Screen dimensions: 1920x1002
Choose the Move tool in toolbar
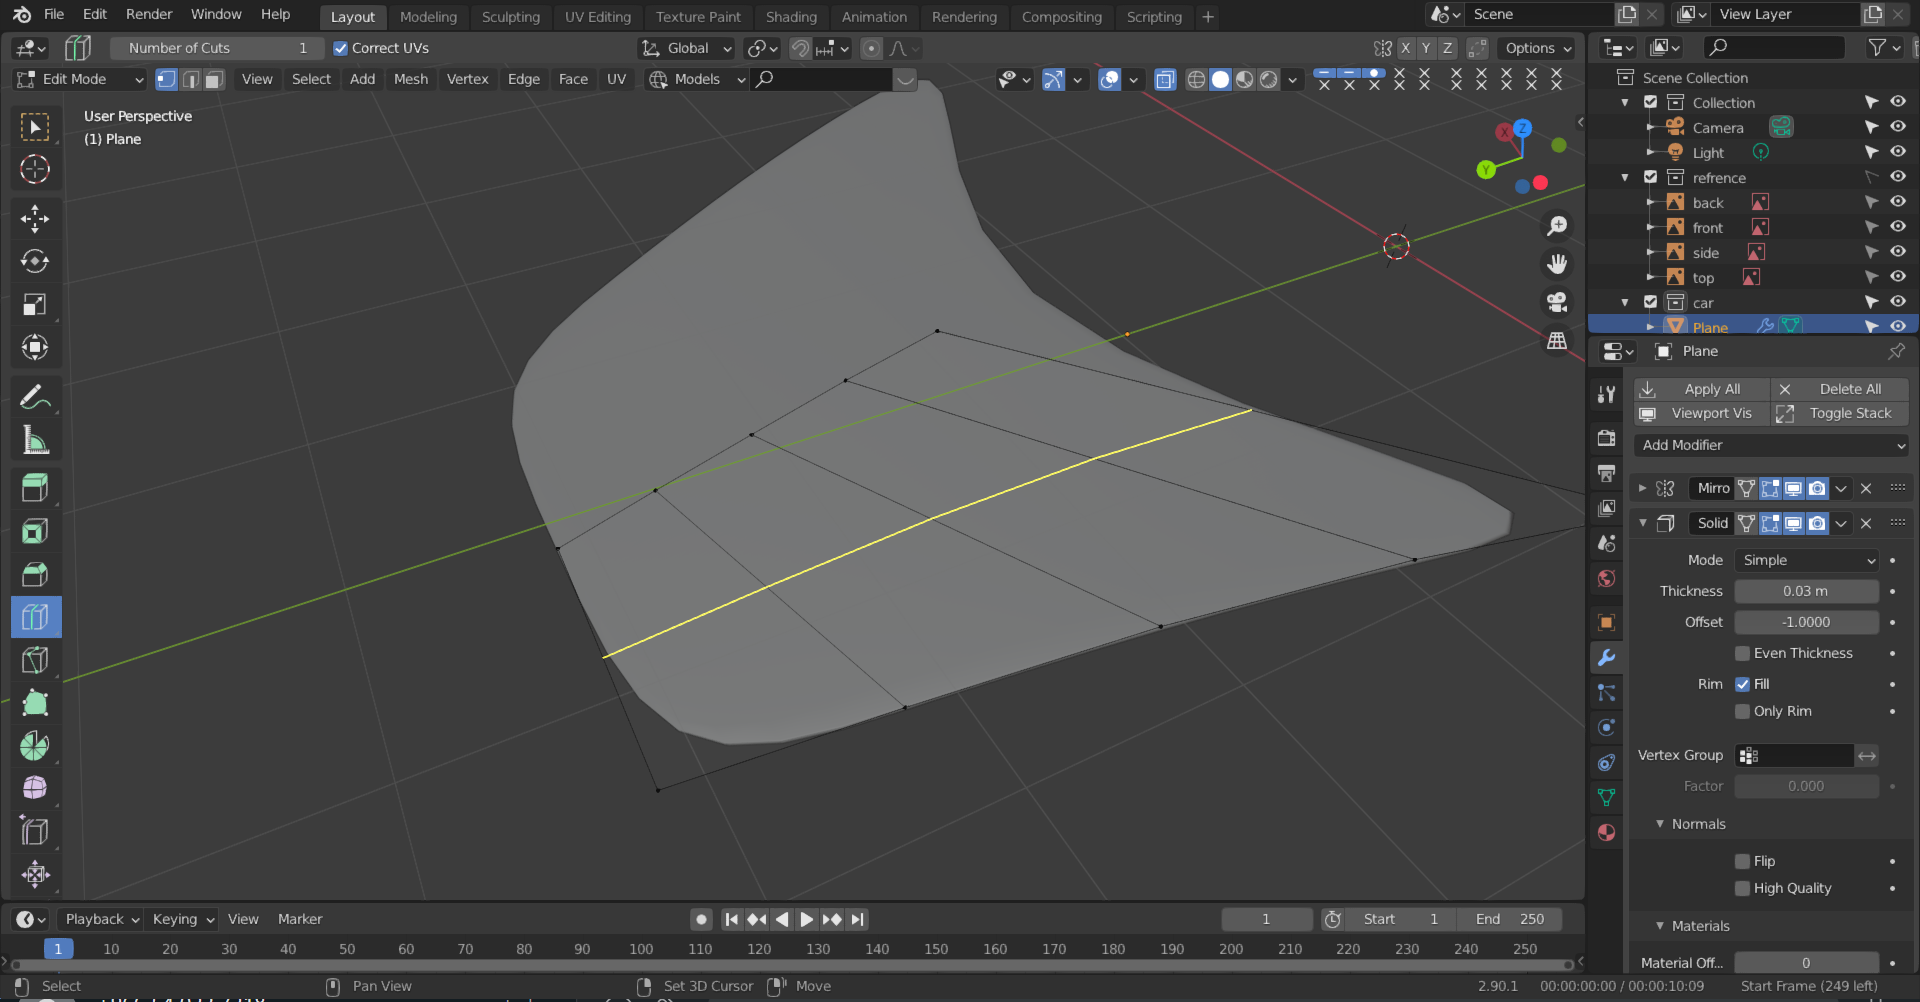[35, 219]
